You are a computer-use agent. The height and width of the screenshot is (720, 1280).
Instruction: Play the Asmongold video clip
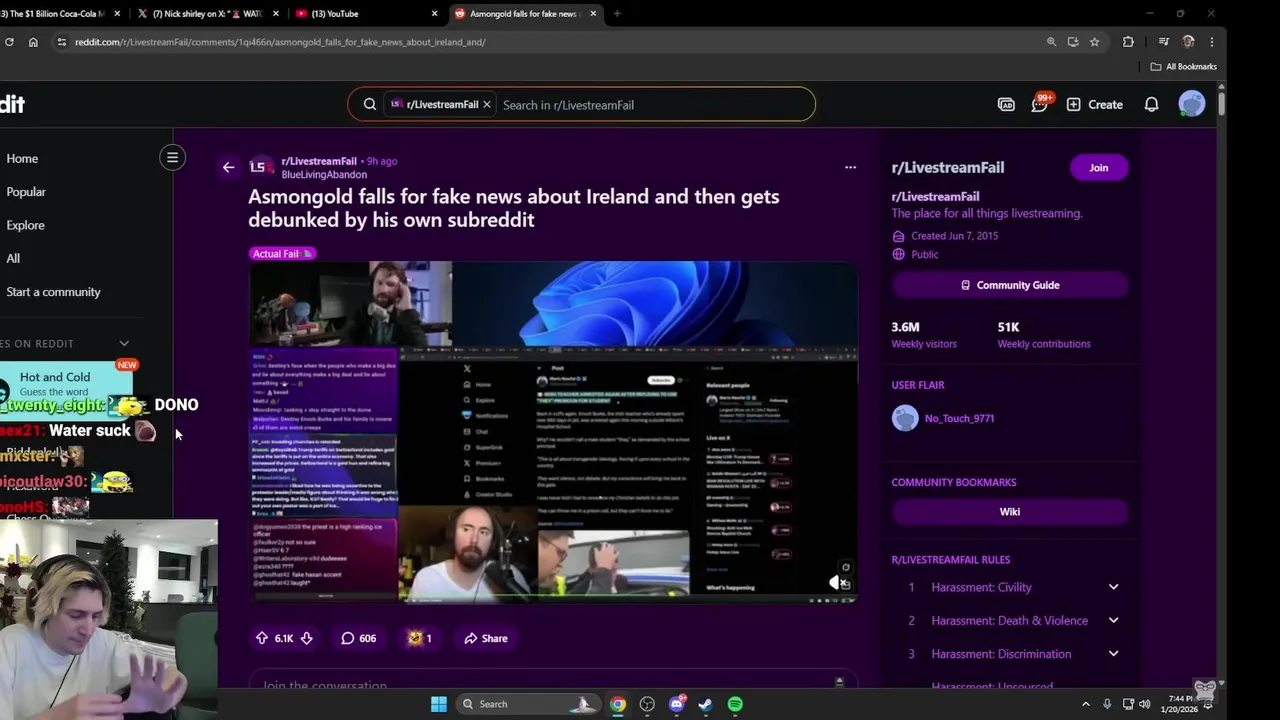coord(553,432)
